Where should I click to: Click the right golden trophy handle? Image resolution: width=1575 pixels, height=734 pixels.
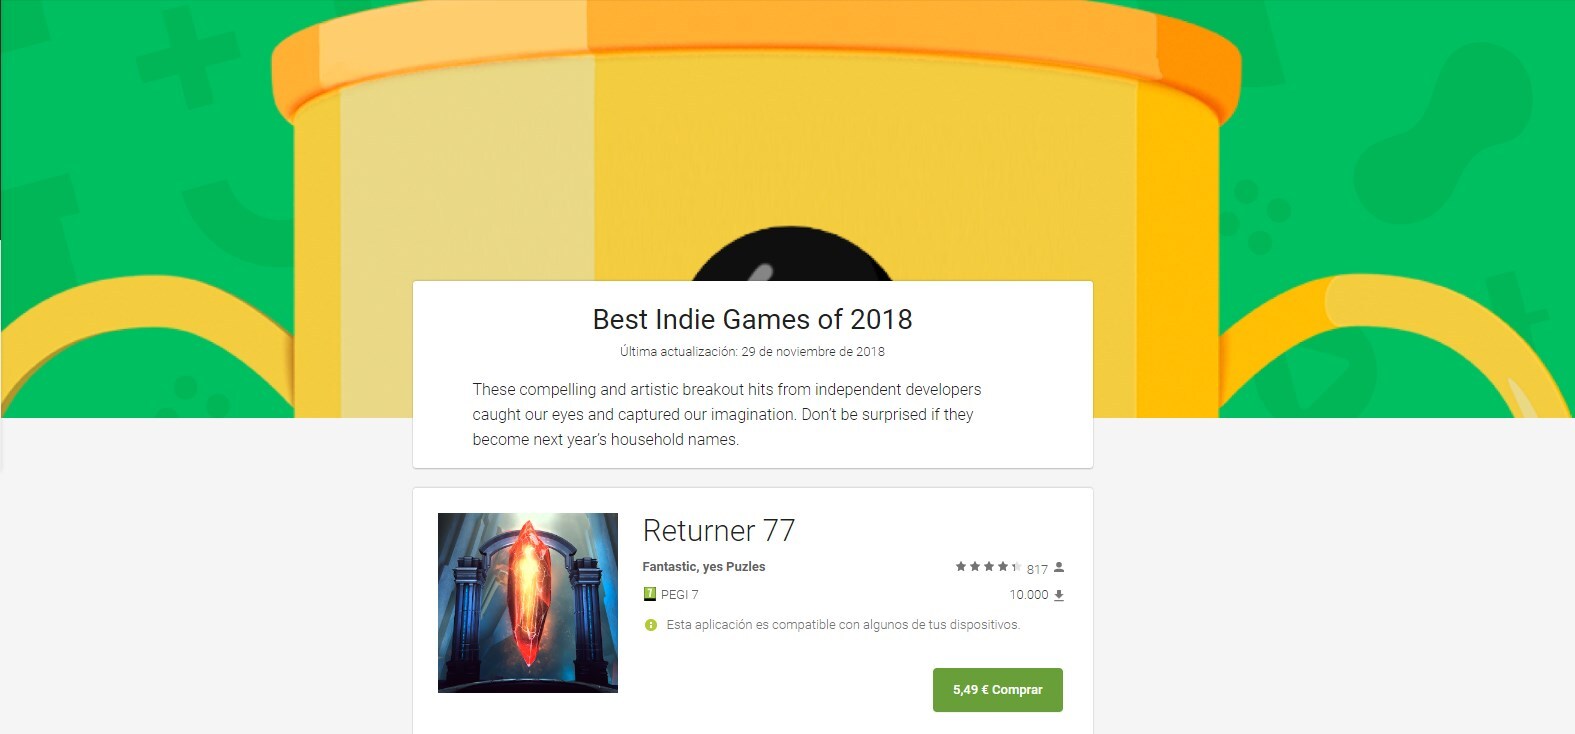click(x=1395, y=345)
